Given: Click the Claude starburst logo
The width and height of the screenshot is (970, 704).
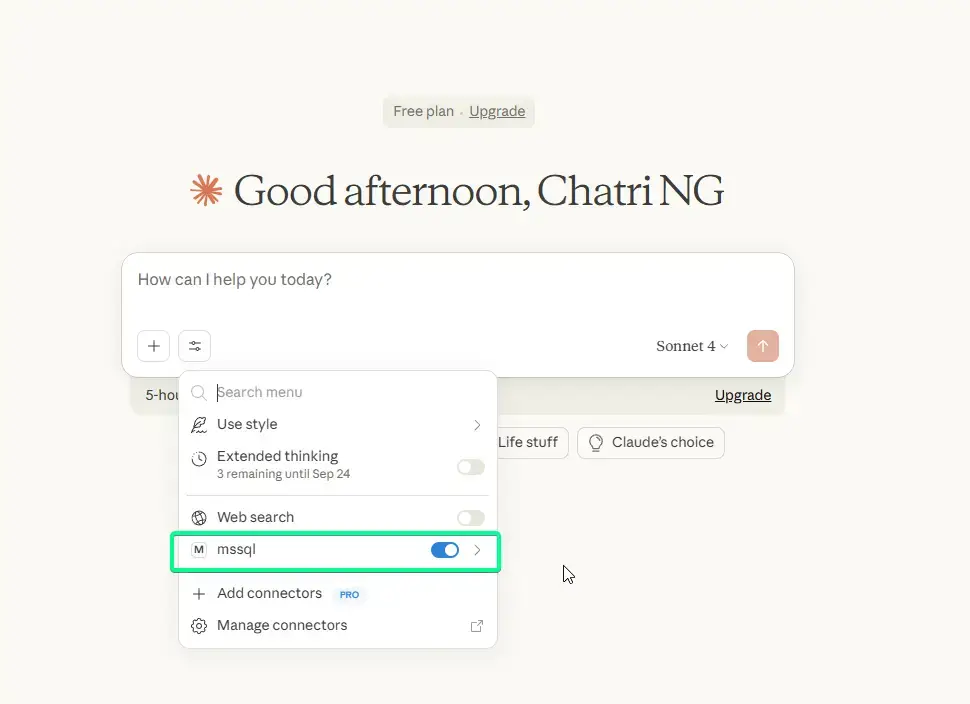Looking at the screenshot, I should (206, 191).
